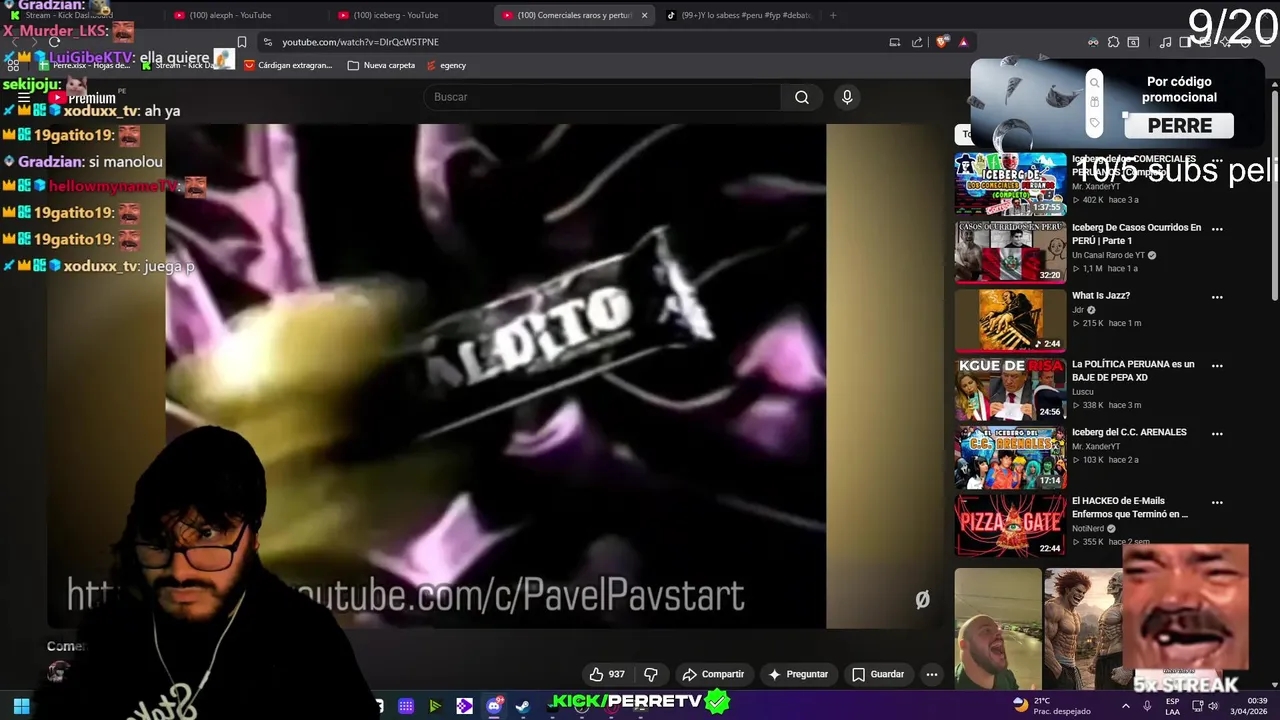Like the video with 937 likes
Viewport: 1280px width, 720px height.
607,674
